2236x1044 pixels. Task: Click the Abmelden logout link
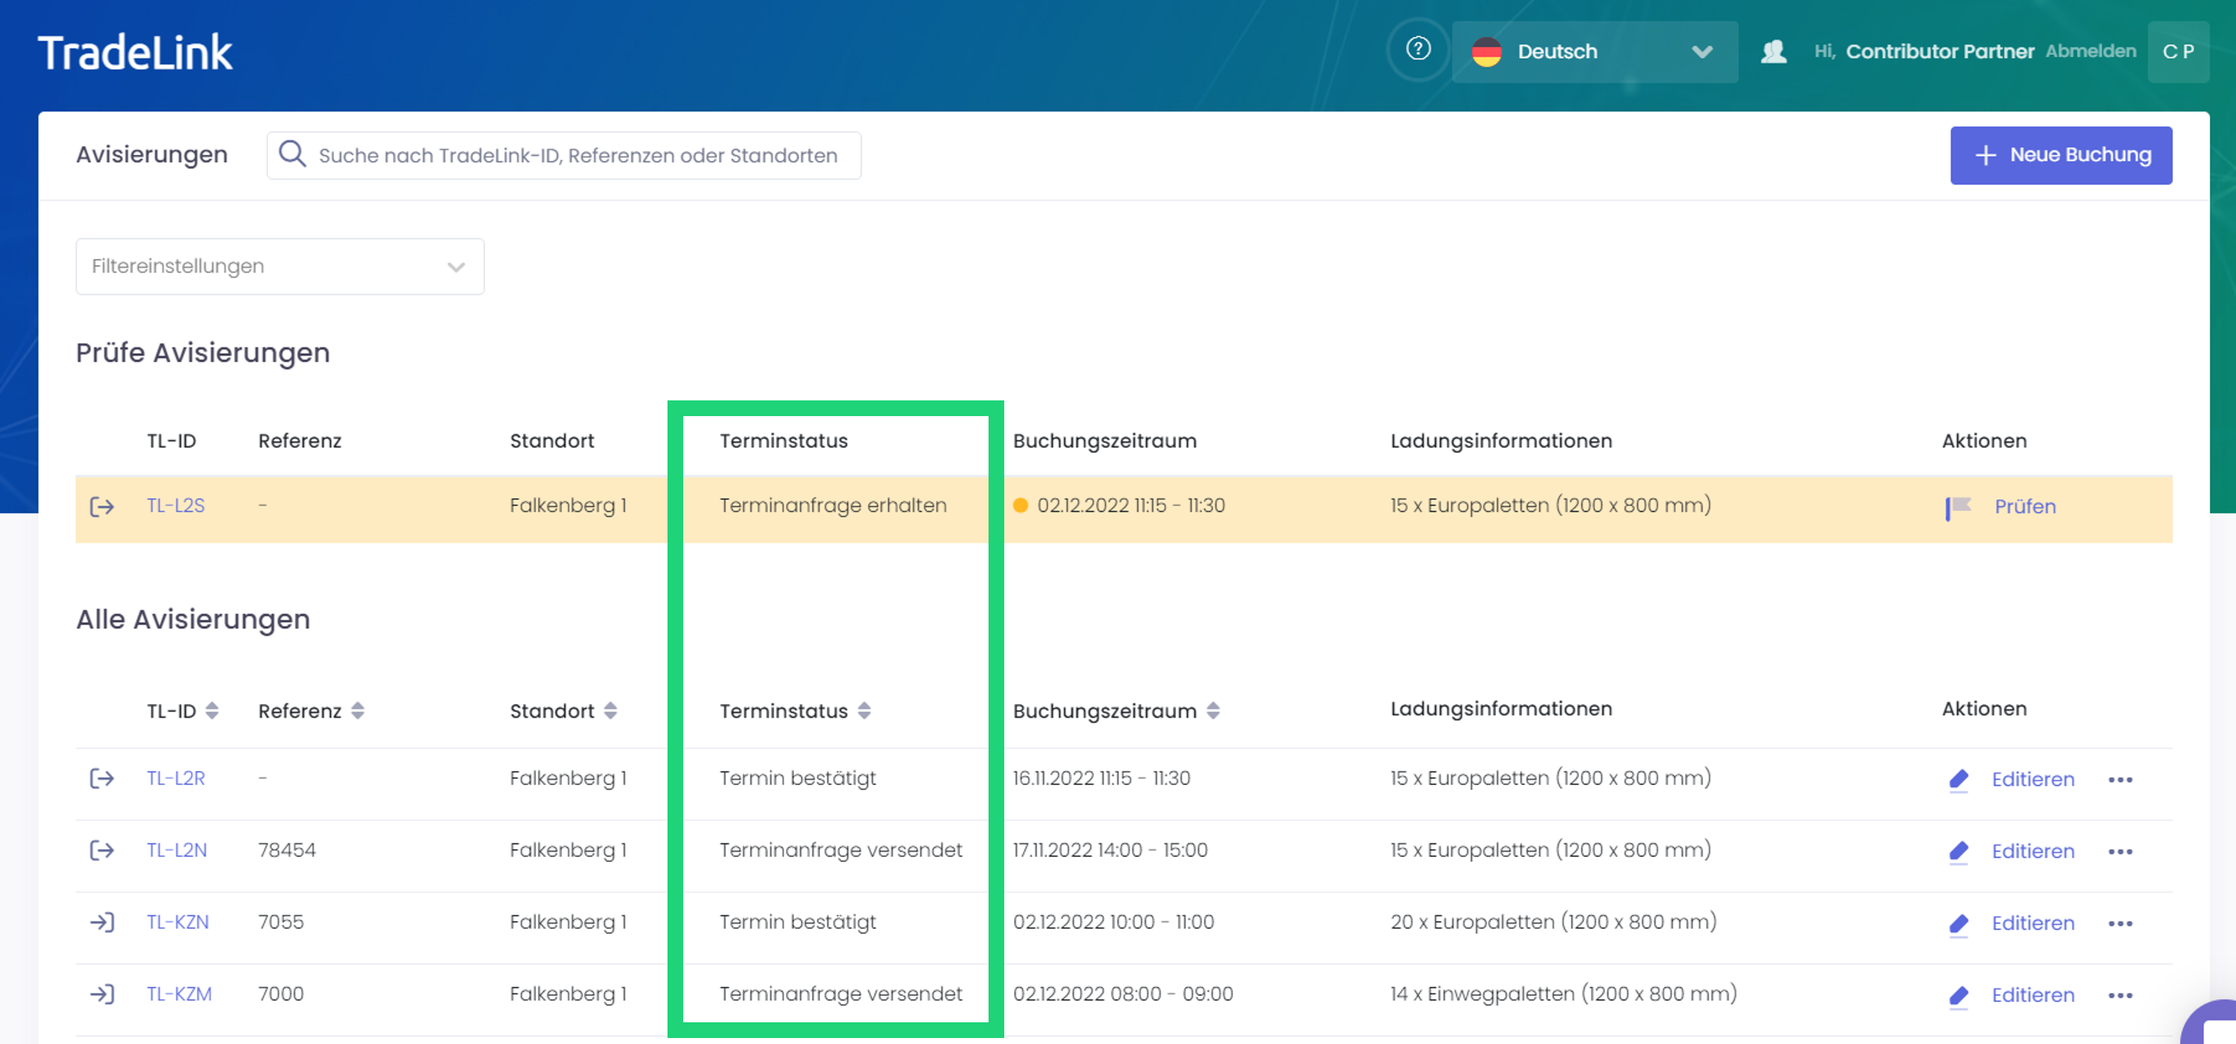[2090, 51]
